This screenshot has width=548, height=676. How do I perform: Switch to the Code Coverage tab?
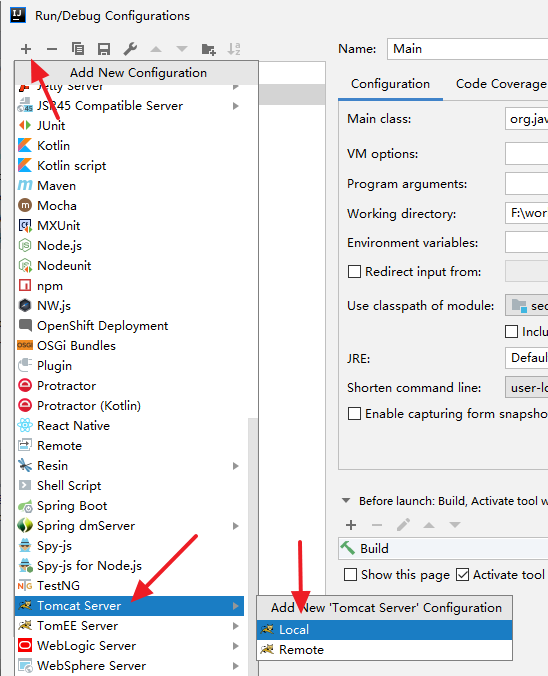pos(501,84)
